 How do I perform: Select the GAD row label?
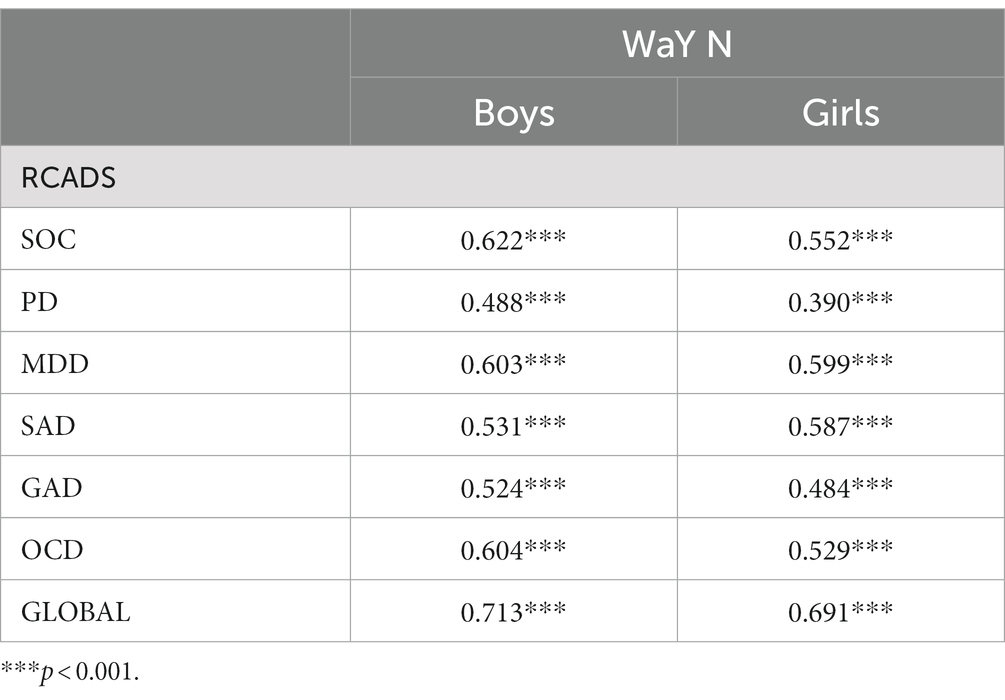click(x=51, y=488)
